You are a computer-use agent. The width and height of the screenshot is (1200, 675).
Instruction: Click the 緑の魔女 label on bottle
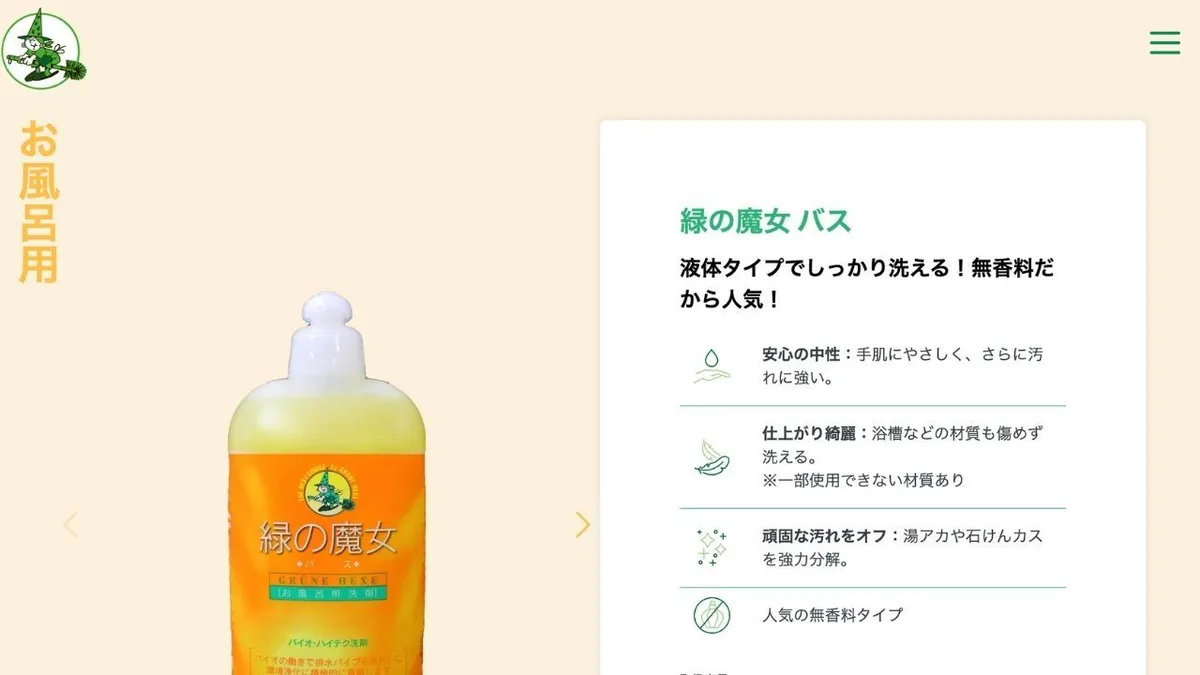pos(328,538)
